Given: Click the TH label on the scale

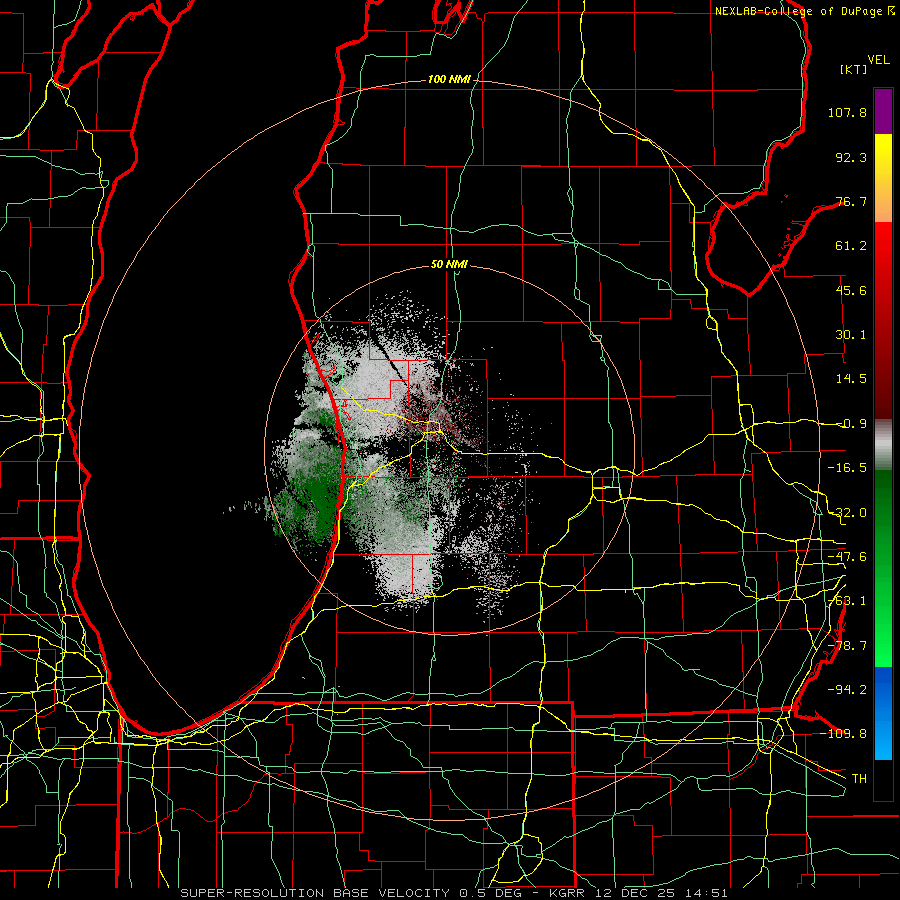Looking at the screenshot, I should point(859,779).
